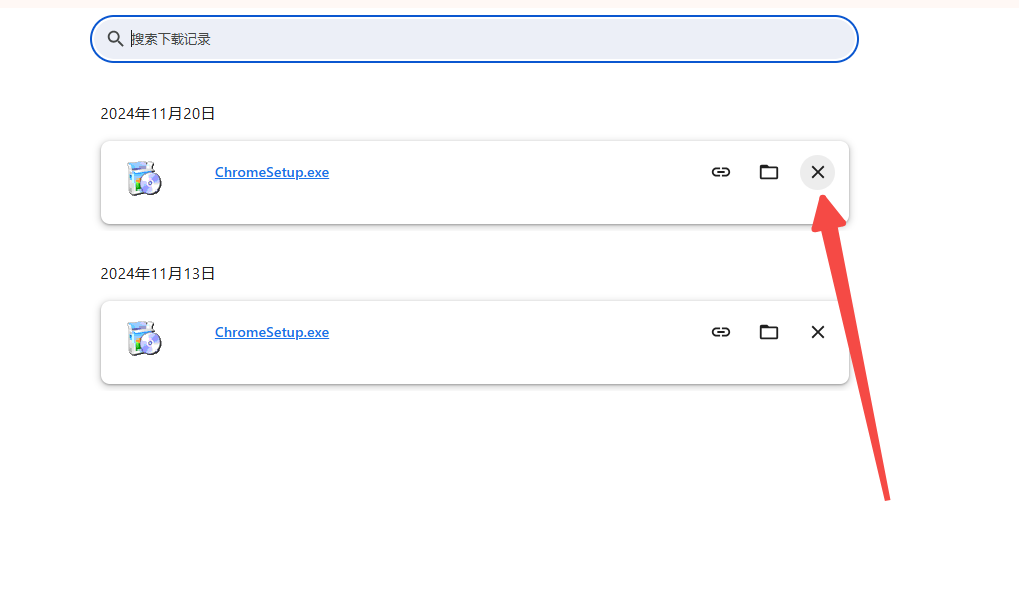Remove the November 13 ChromeSetup.exe entry

[x=818, y=332]
